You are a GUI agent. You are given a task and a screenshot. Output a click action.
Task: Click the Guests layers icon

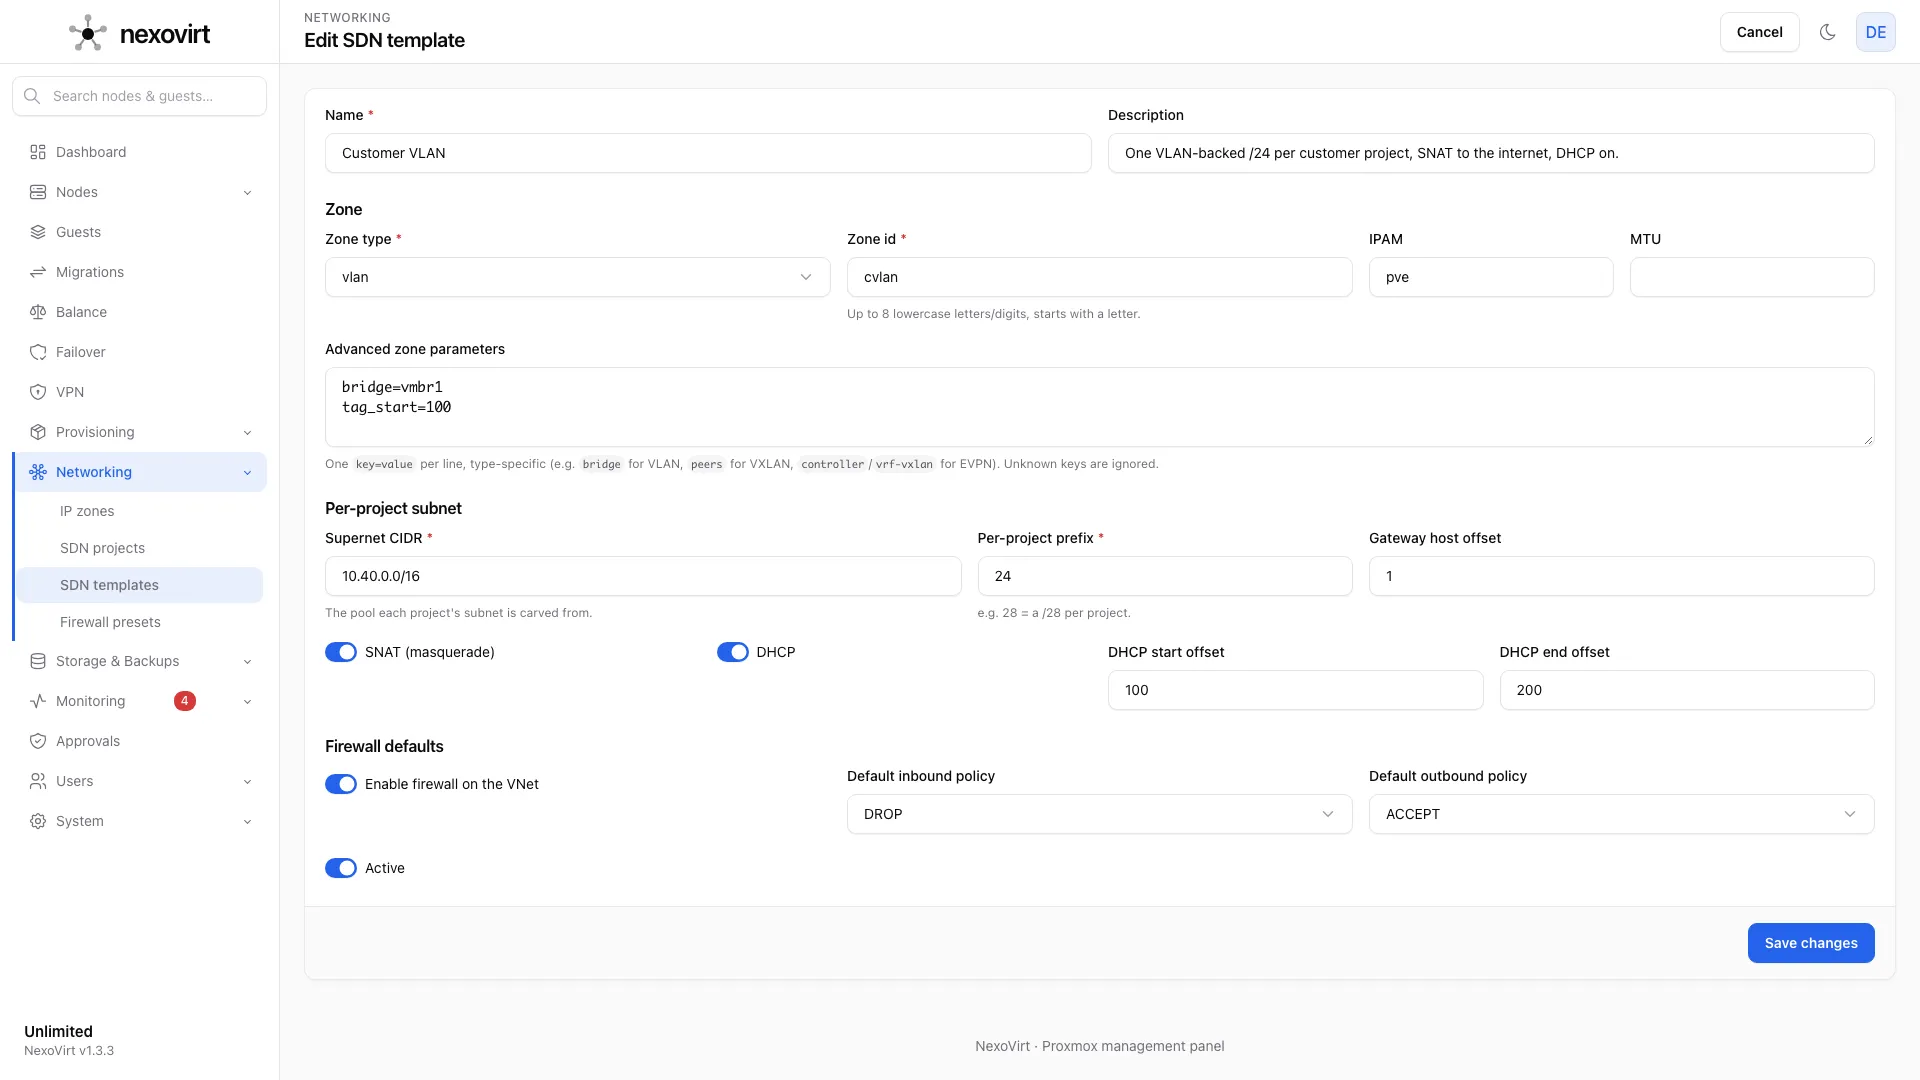pyautogui.click(x=38, y=232)
